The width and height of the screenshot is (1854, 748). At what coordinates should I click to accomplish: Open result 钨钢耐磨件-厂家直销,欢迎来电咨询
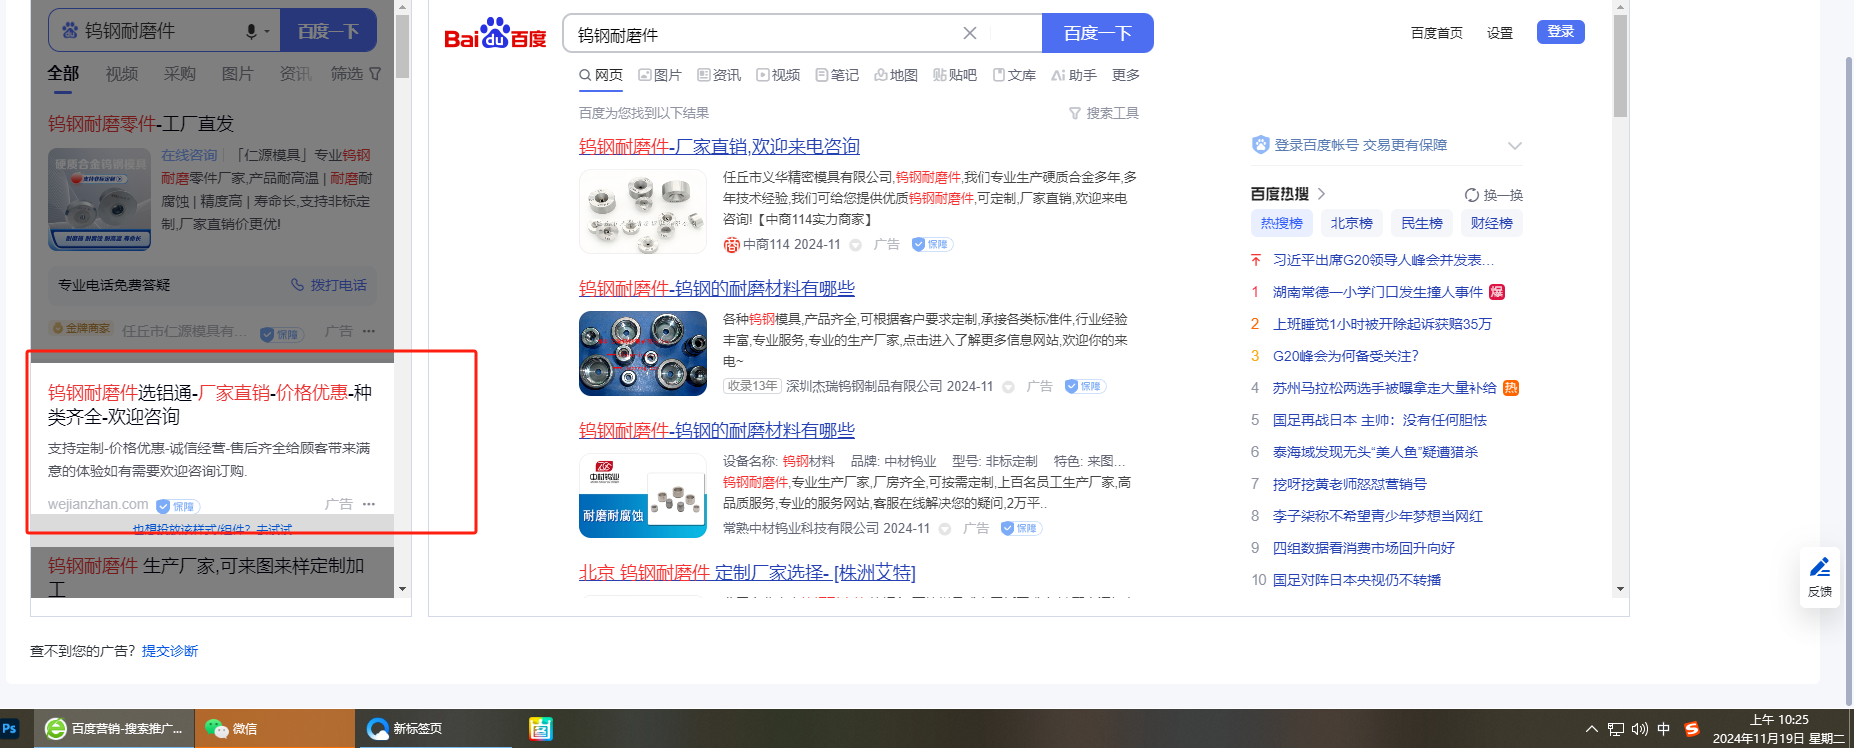point(719,146)
